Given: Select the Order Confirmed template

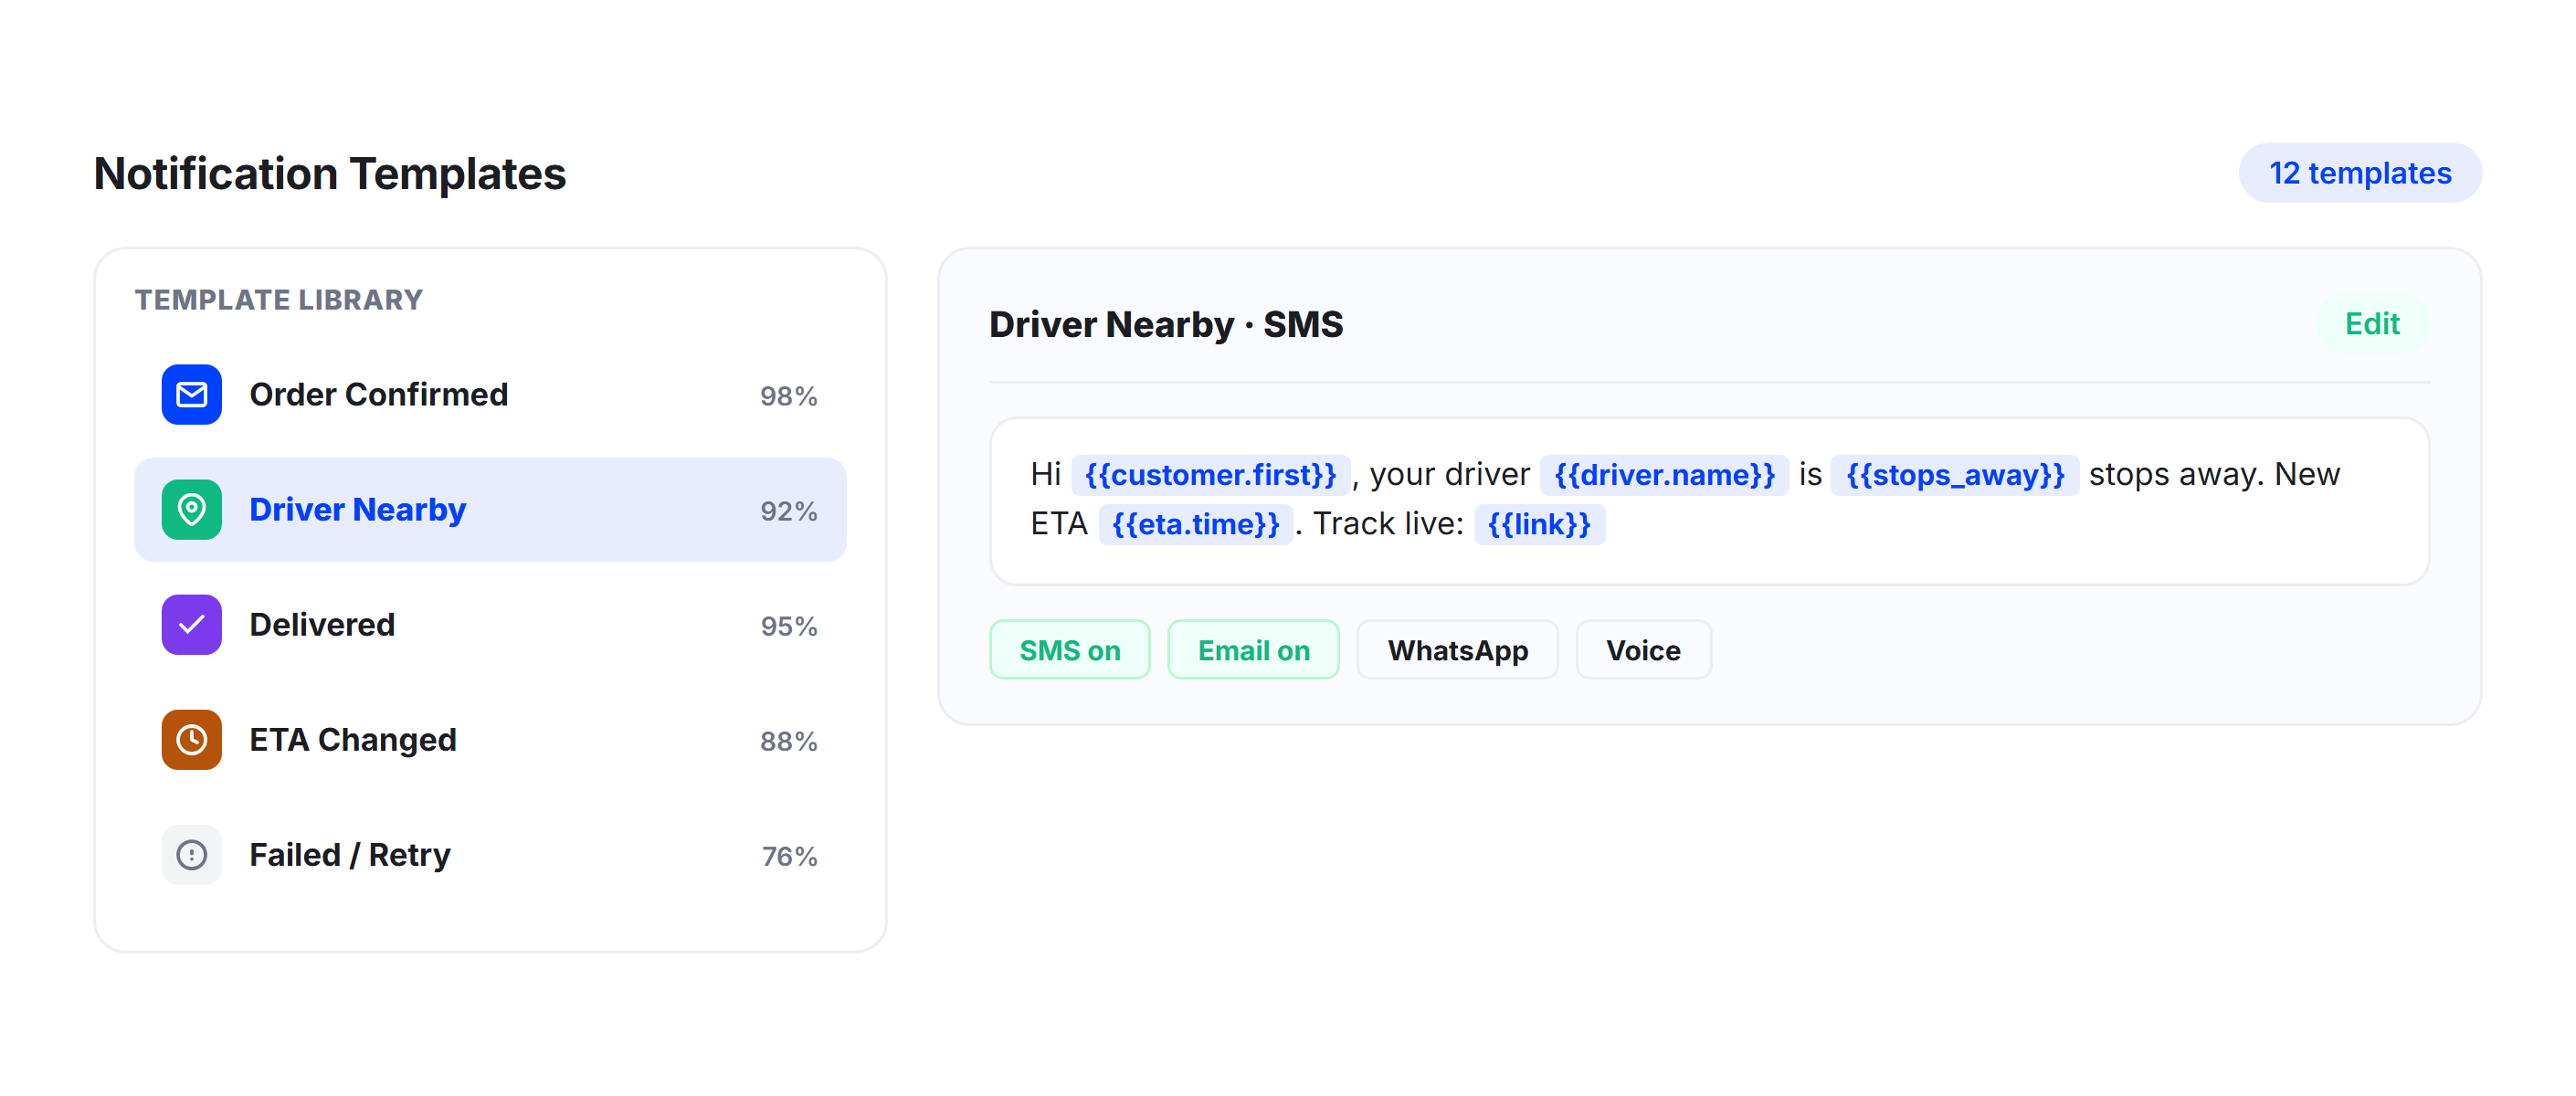Looking at the screenshot, I should [x=490, y=394].
